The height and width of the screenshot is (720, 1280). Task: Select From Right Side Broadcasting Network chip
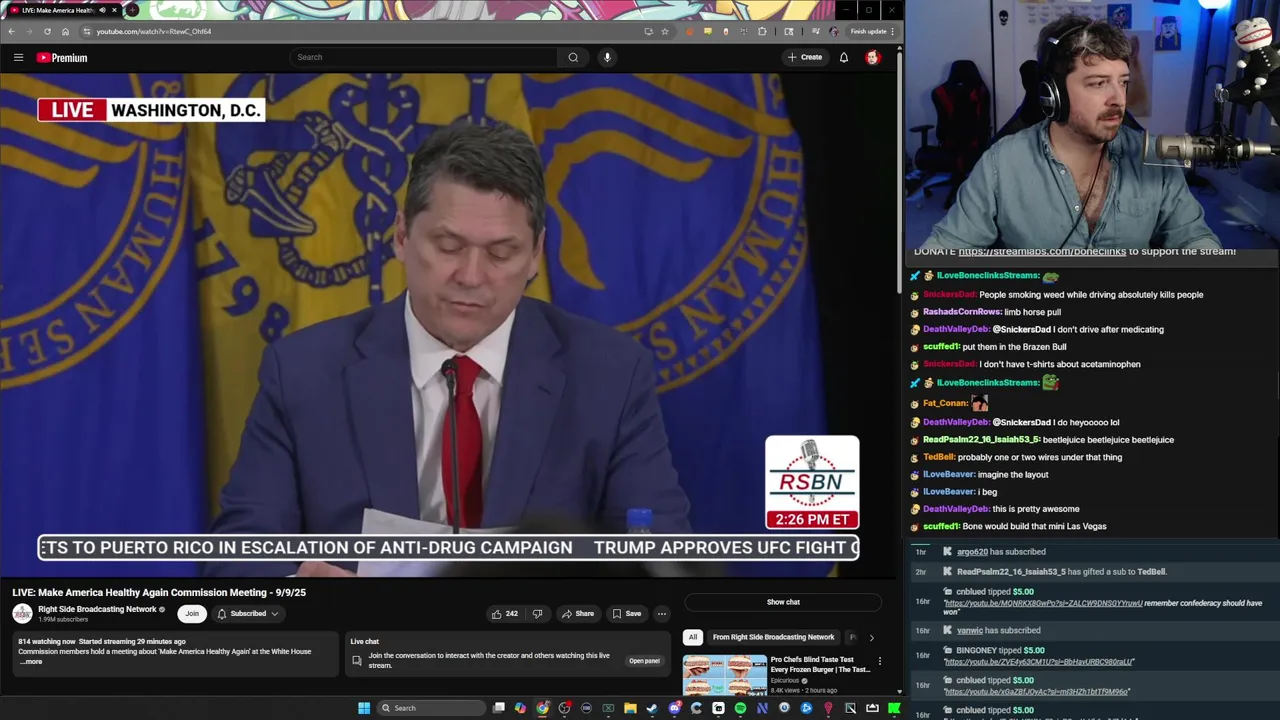773,637
